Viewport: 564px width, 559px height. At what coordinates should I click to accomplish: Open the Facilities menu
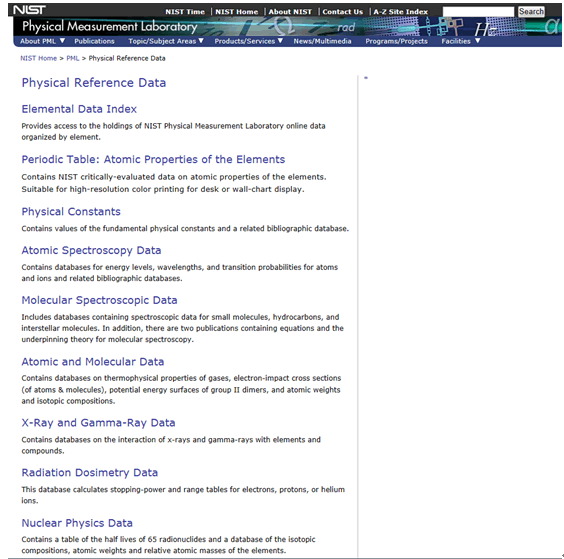pyautogui.click(x=456, y=41)
